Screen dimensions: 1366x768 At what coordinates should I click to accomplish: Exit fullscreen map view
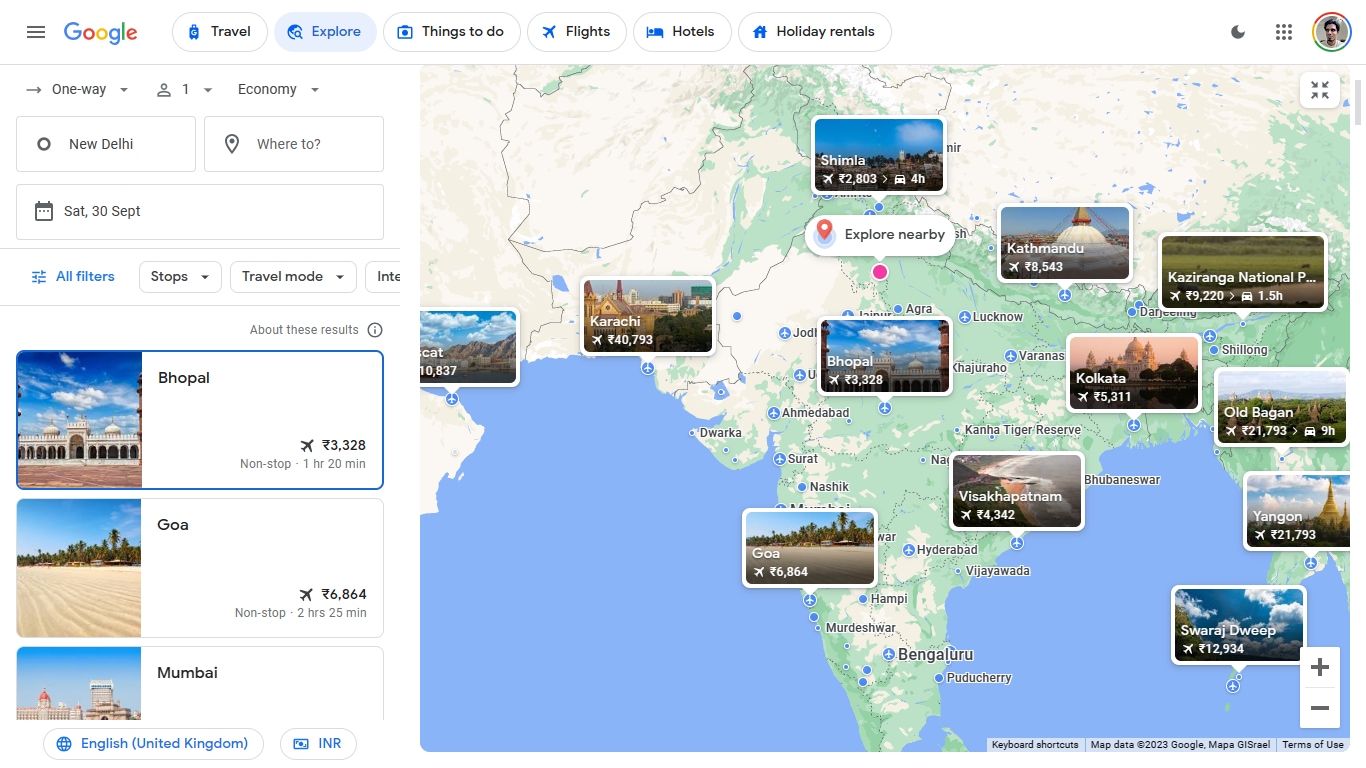pos(1320,90)
